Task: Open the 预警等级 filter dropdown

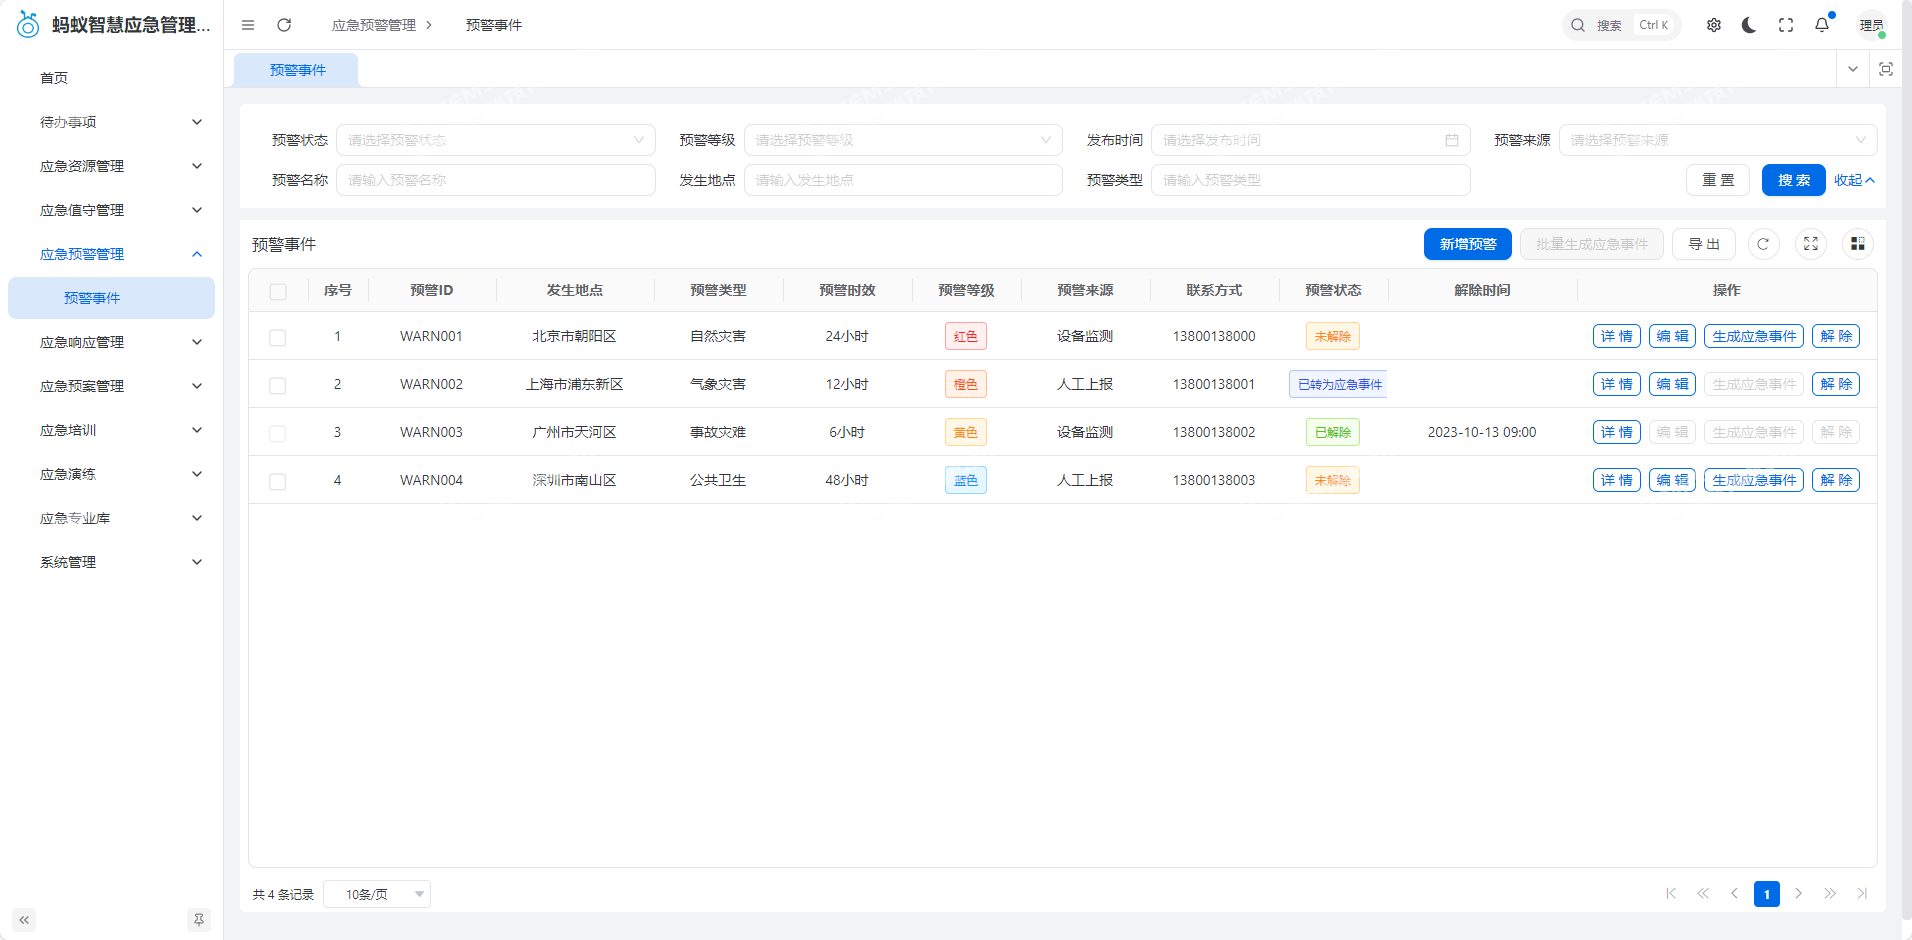Action: point(902,140)
